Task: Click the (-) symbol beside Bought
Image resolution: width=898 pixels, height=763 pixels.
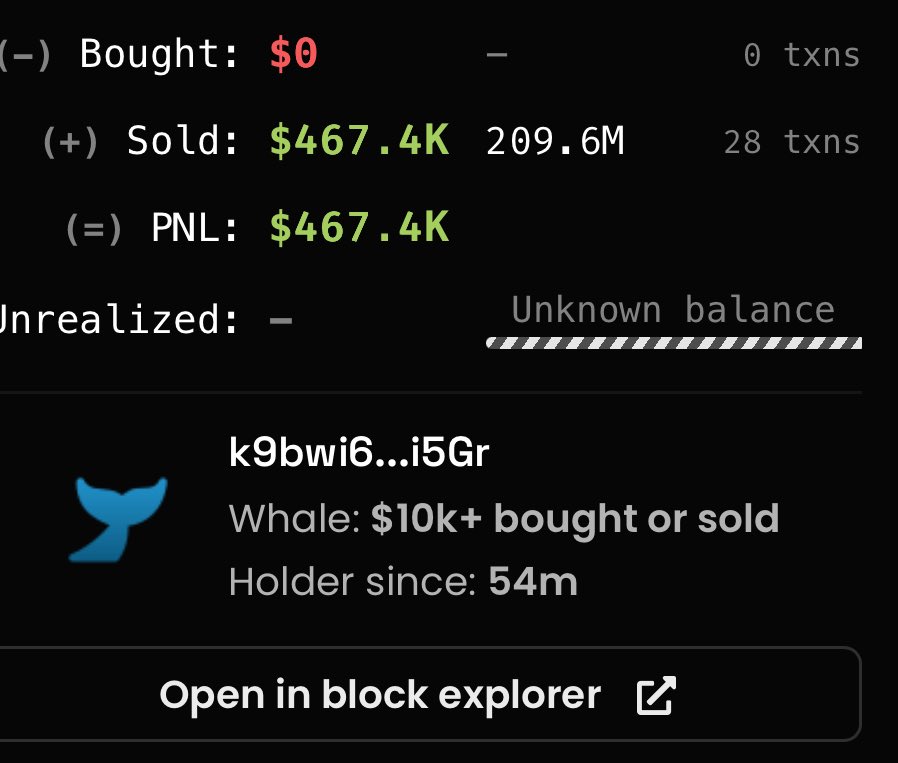Action: click(26, 55)
